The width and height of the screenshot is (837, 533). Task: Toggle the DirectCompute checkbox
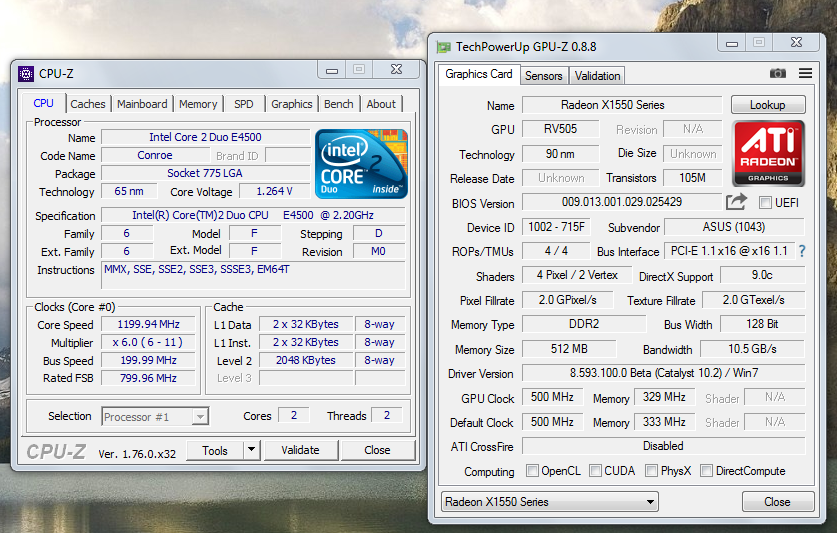pyautogui.click(x=707, y=471)
